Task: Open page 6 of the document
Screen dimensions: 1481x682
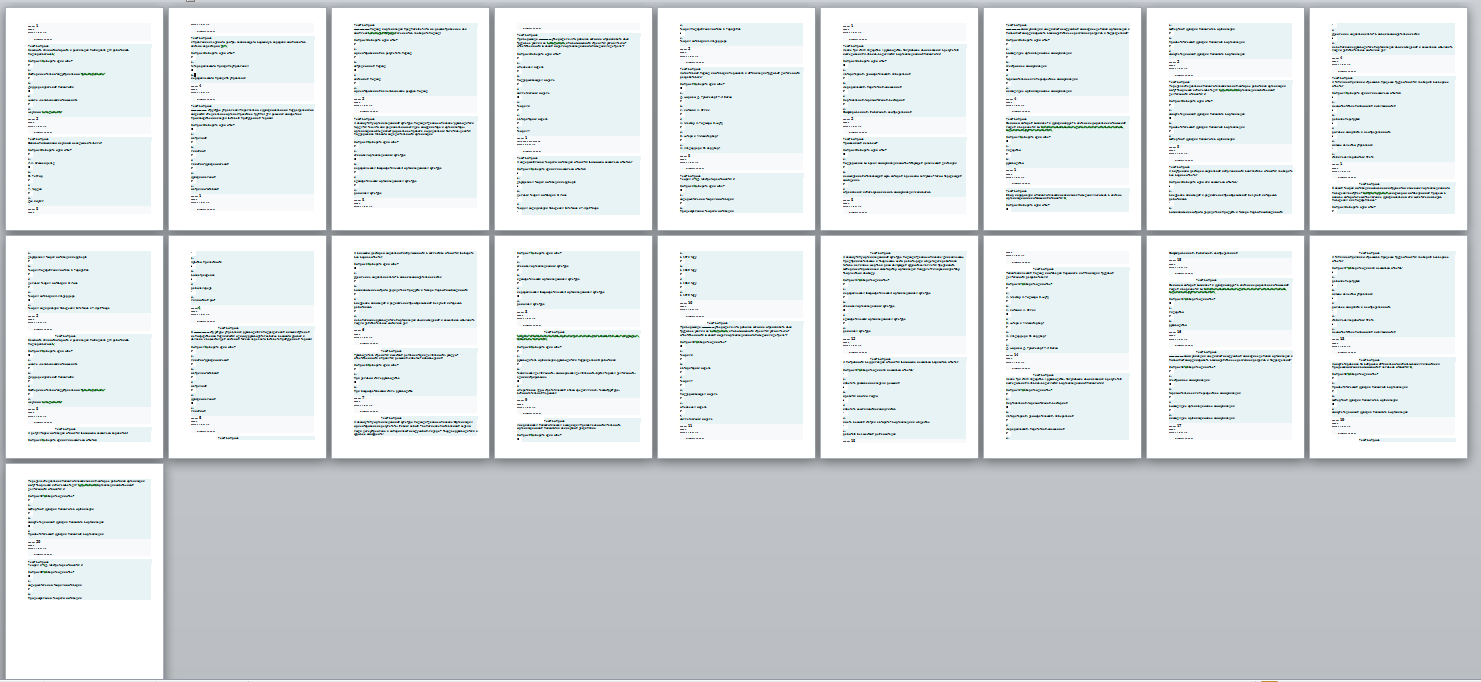Action: (899, 119)
